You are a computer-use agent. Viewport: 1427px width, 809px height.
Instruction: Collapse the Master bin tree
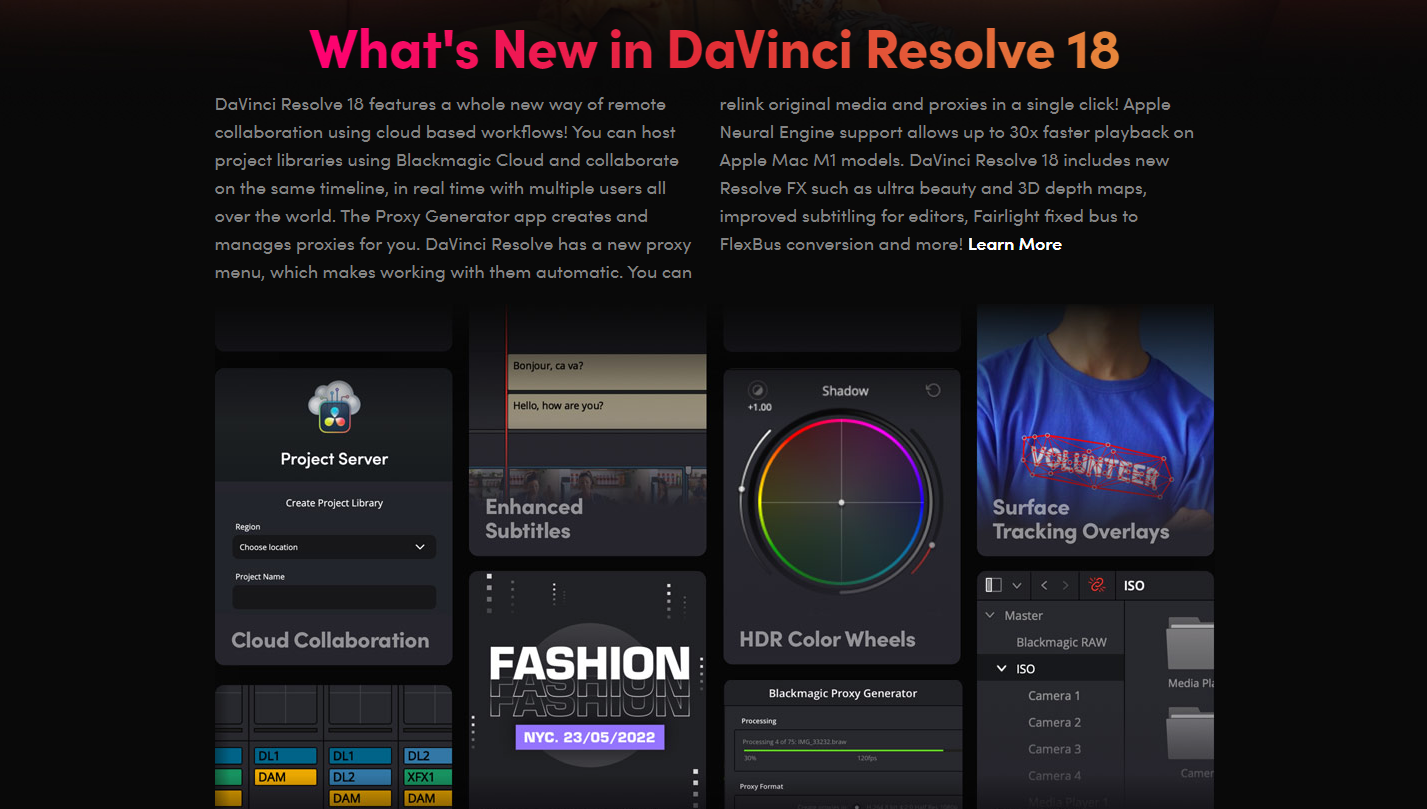[x=991, y=615]
